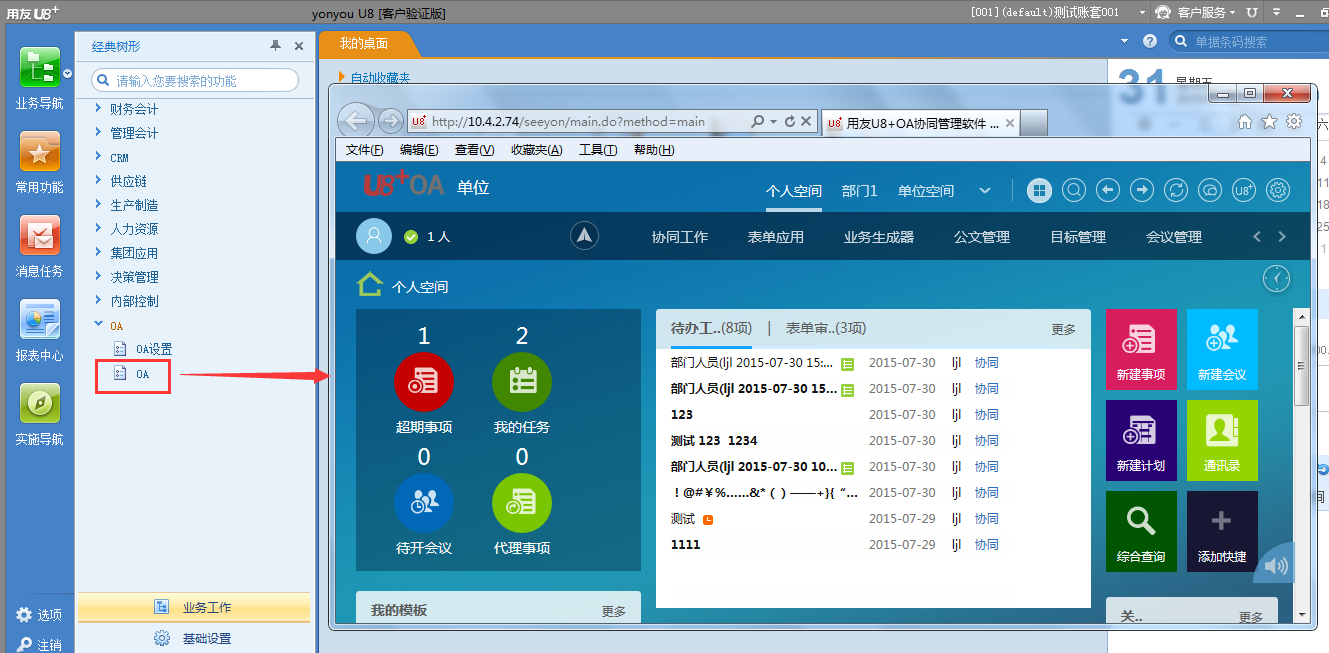This screenshot has width=1329, height=653.
Task: Click the 新建事项 tile
Action: [1141, 350]
